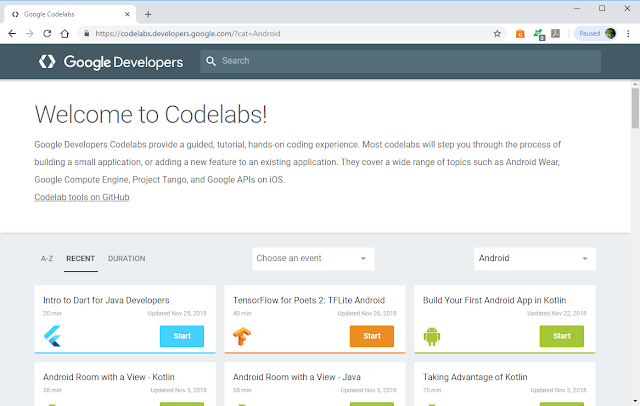Image resolution: width=640 pixels, height=406 pixels.
Task: Open the orange extension icon
Action: pyautogui.click(x=520, y=34)
